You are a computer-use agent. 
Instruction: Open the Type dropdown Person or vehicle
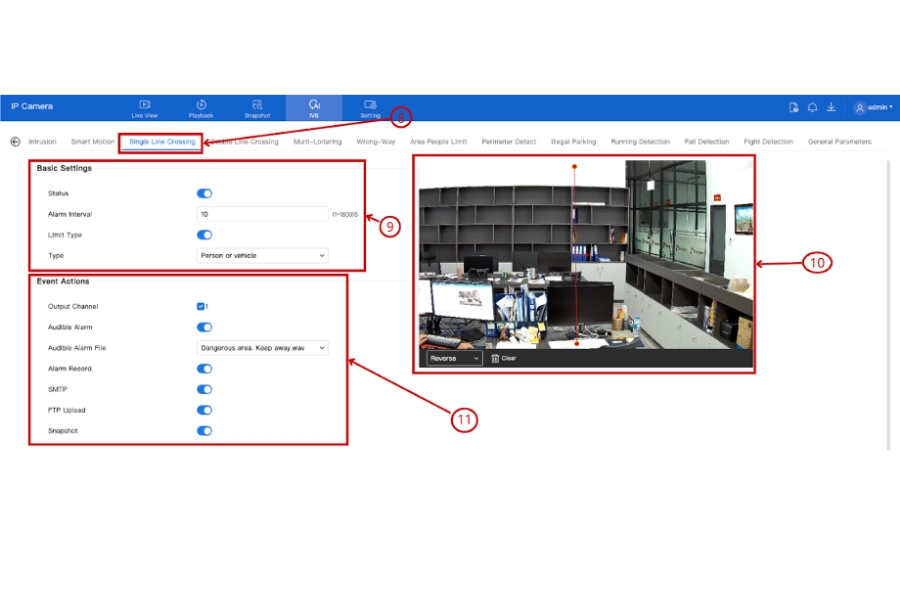pos(262,256)
